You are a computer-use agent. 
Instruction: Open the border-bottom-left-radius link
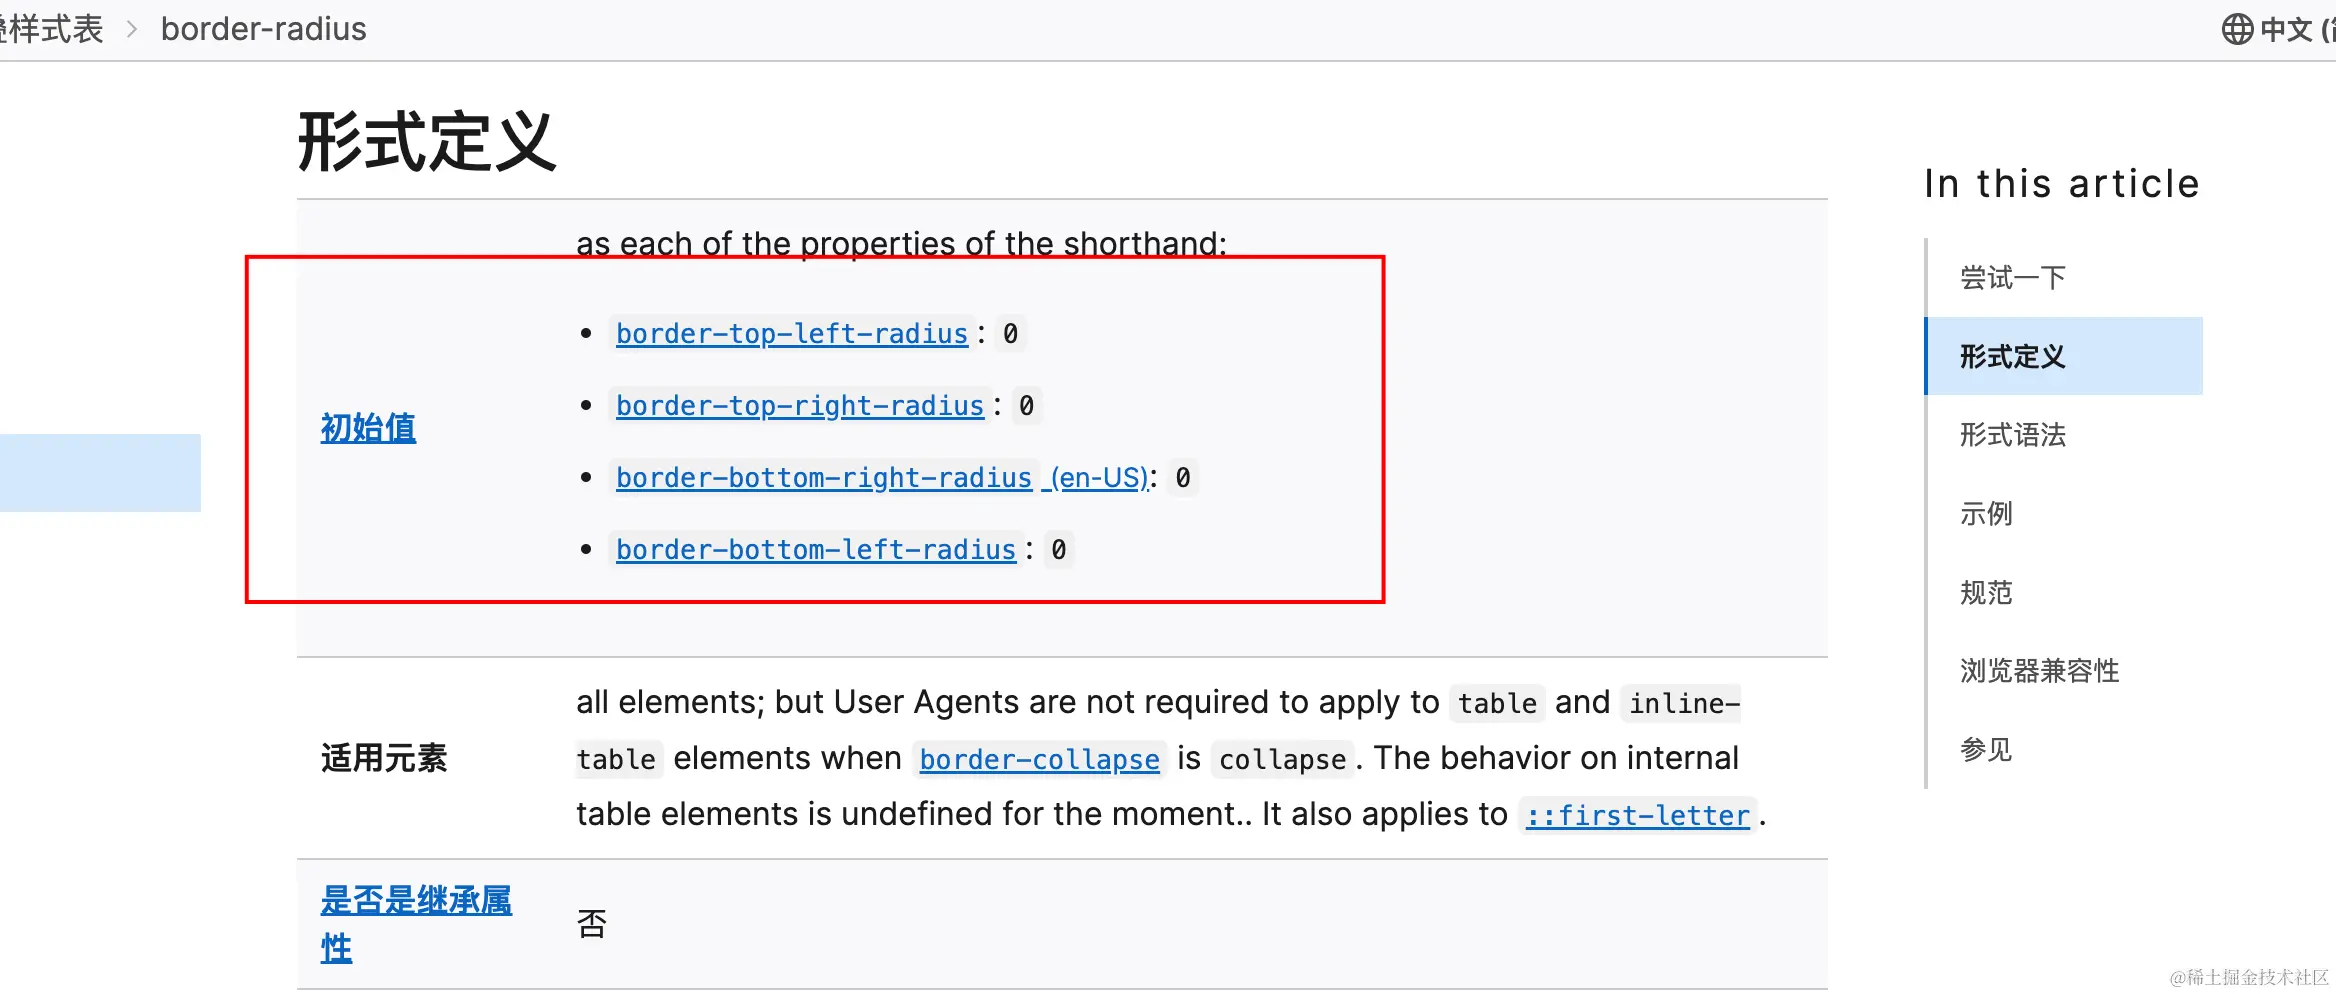pyautogui.click(x=815, y=550)
